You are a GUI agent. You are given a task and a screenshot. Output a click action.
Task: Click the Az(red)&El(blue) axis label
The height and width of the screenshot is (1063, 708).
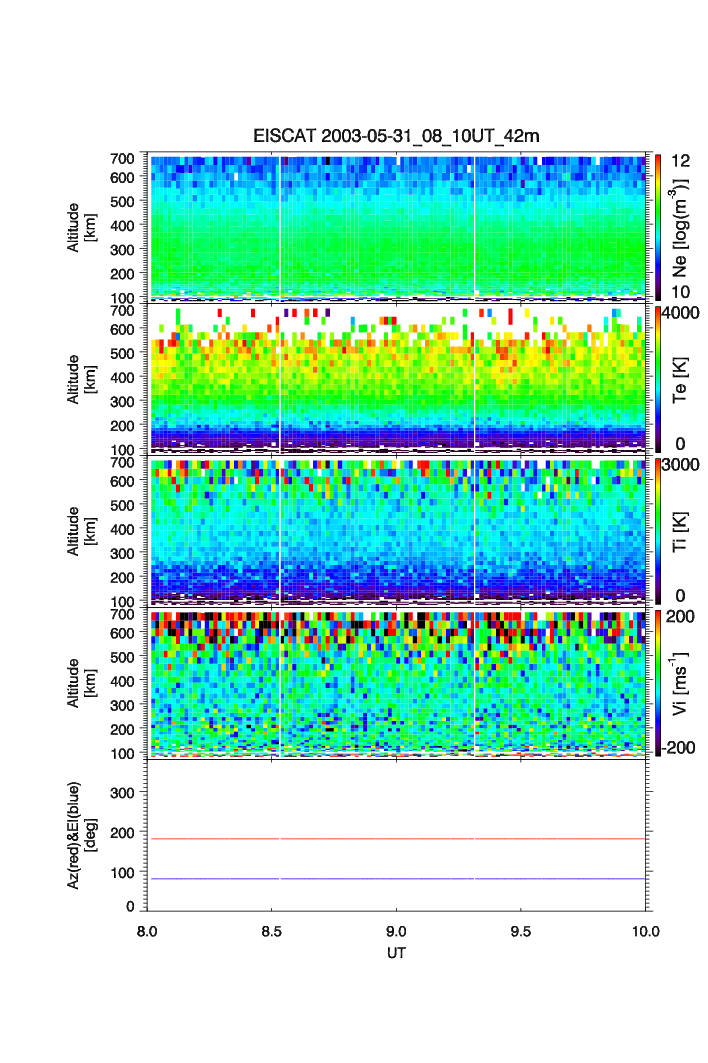[x=80, y=834]
